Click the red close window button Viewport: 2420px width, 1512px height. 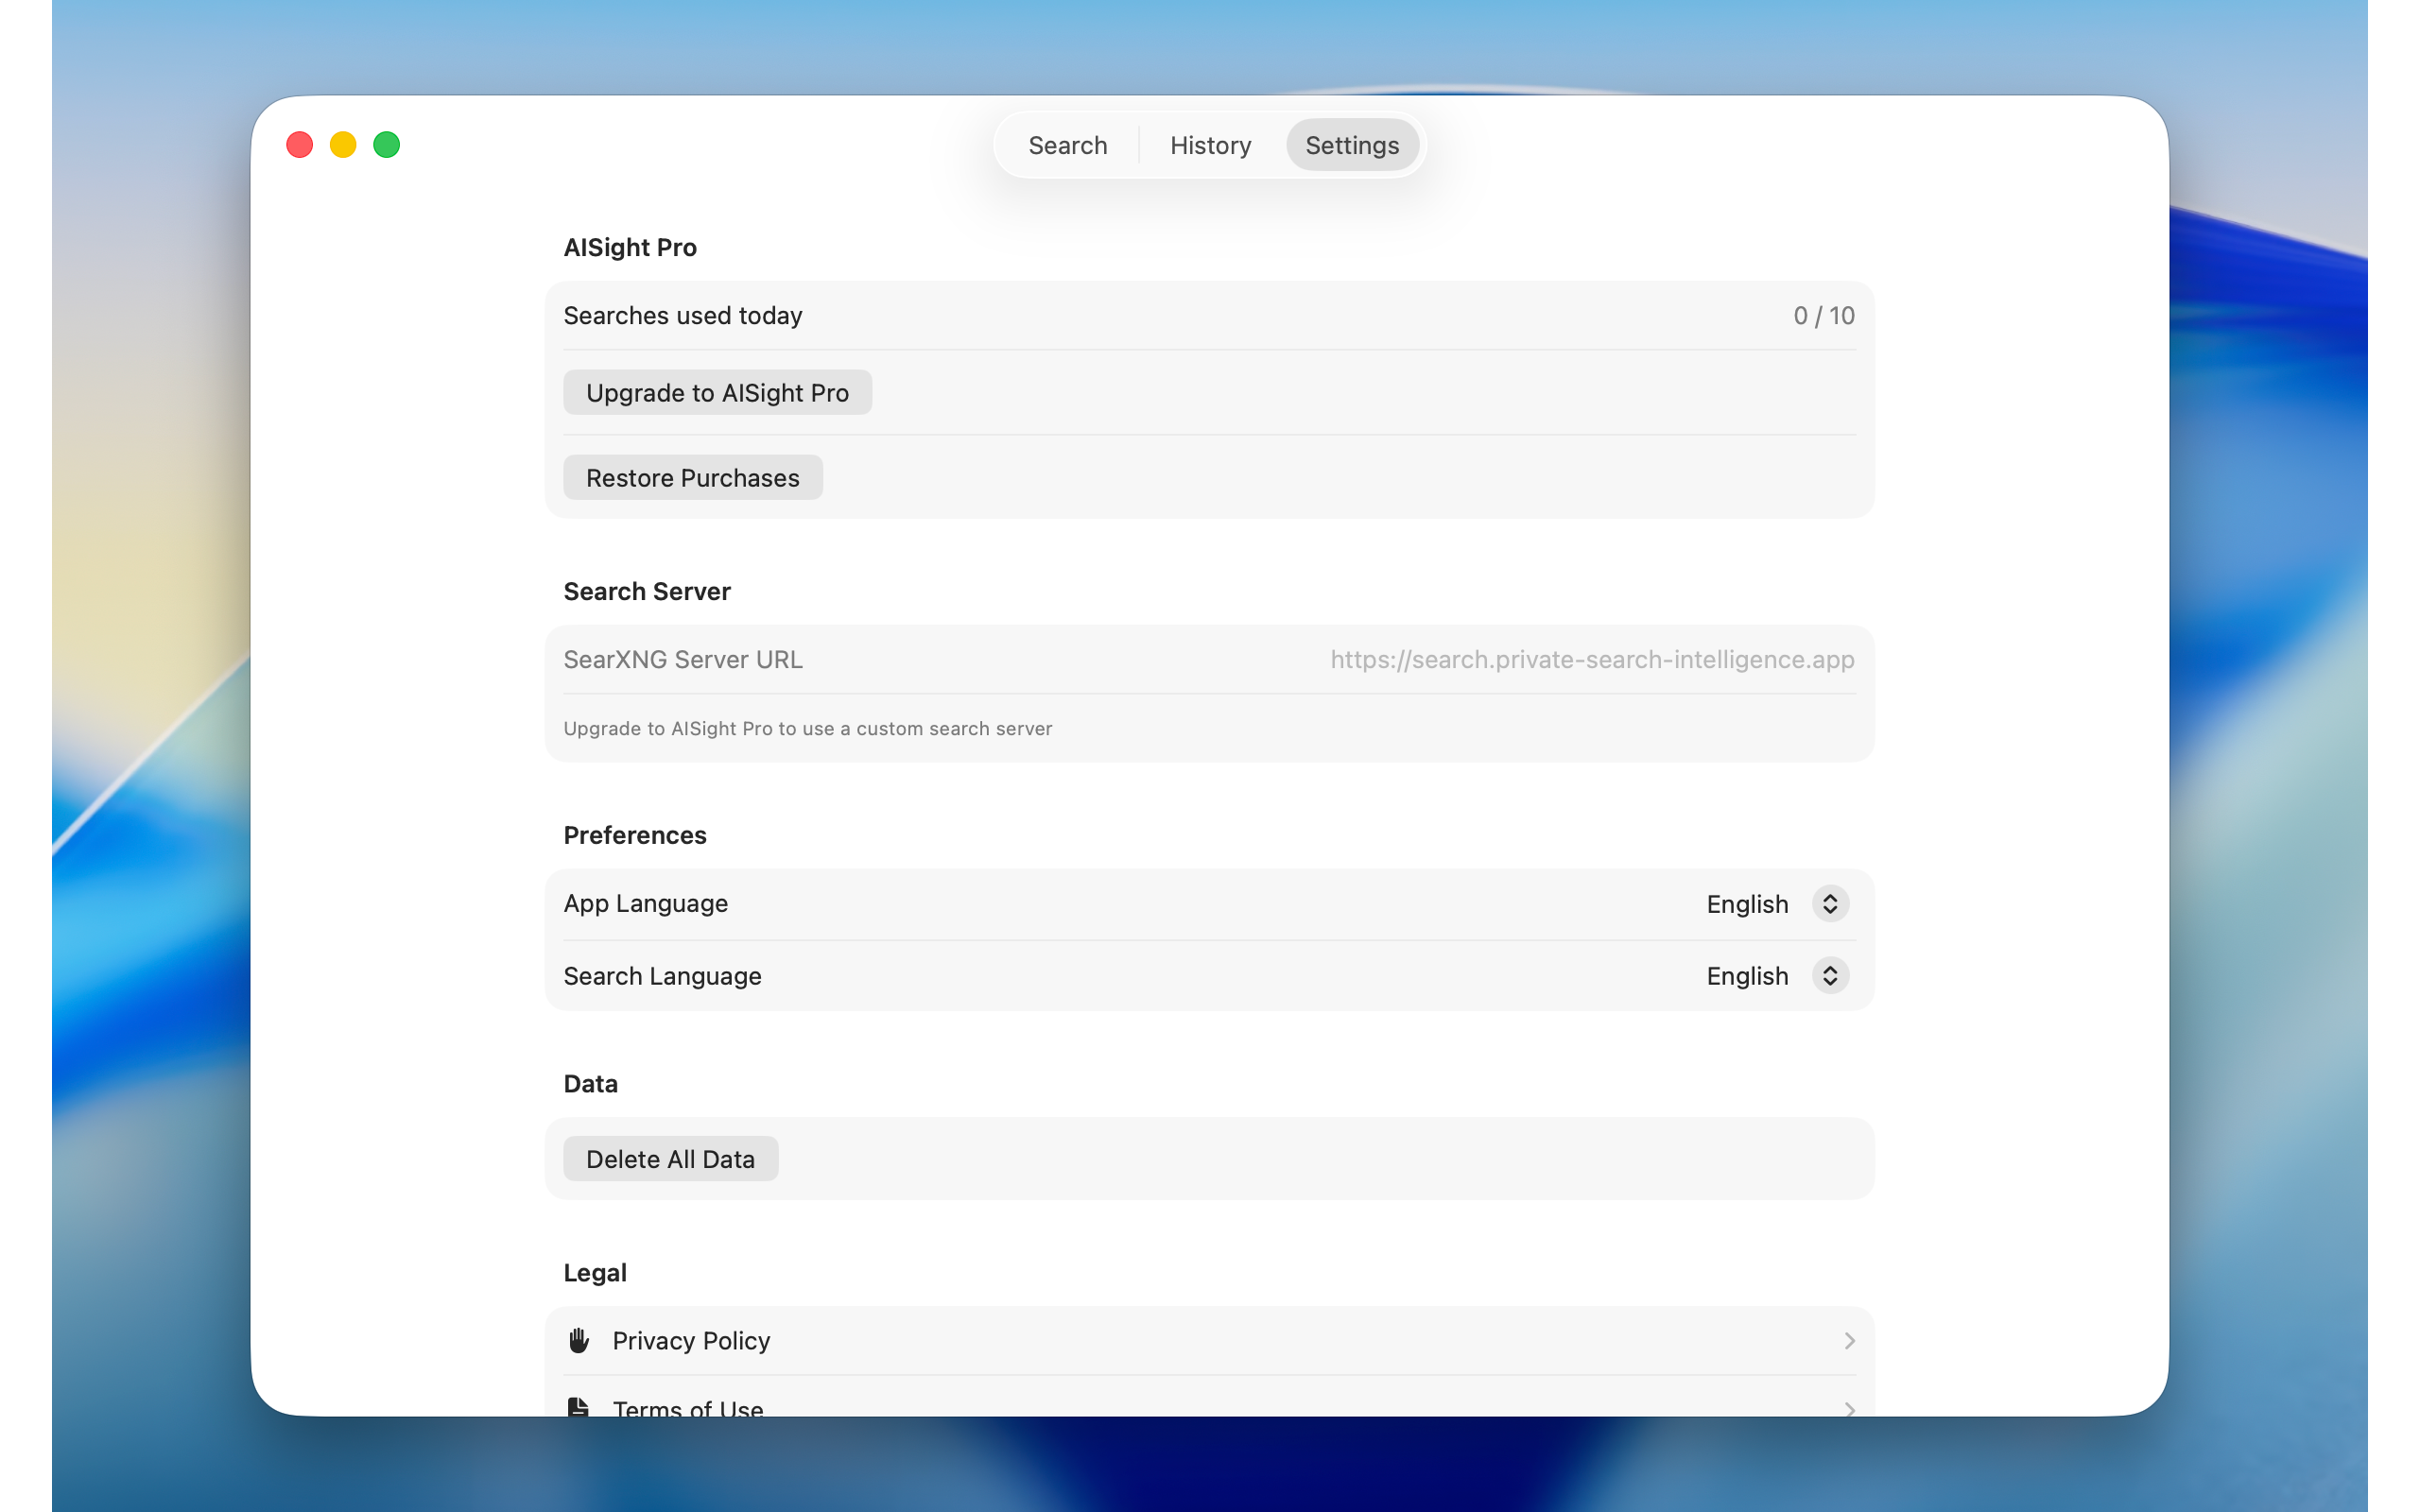point(300,145)
